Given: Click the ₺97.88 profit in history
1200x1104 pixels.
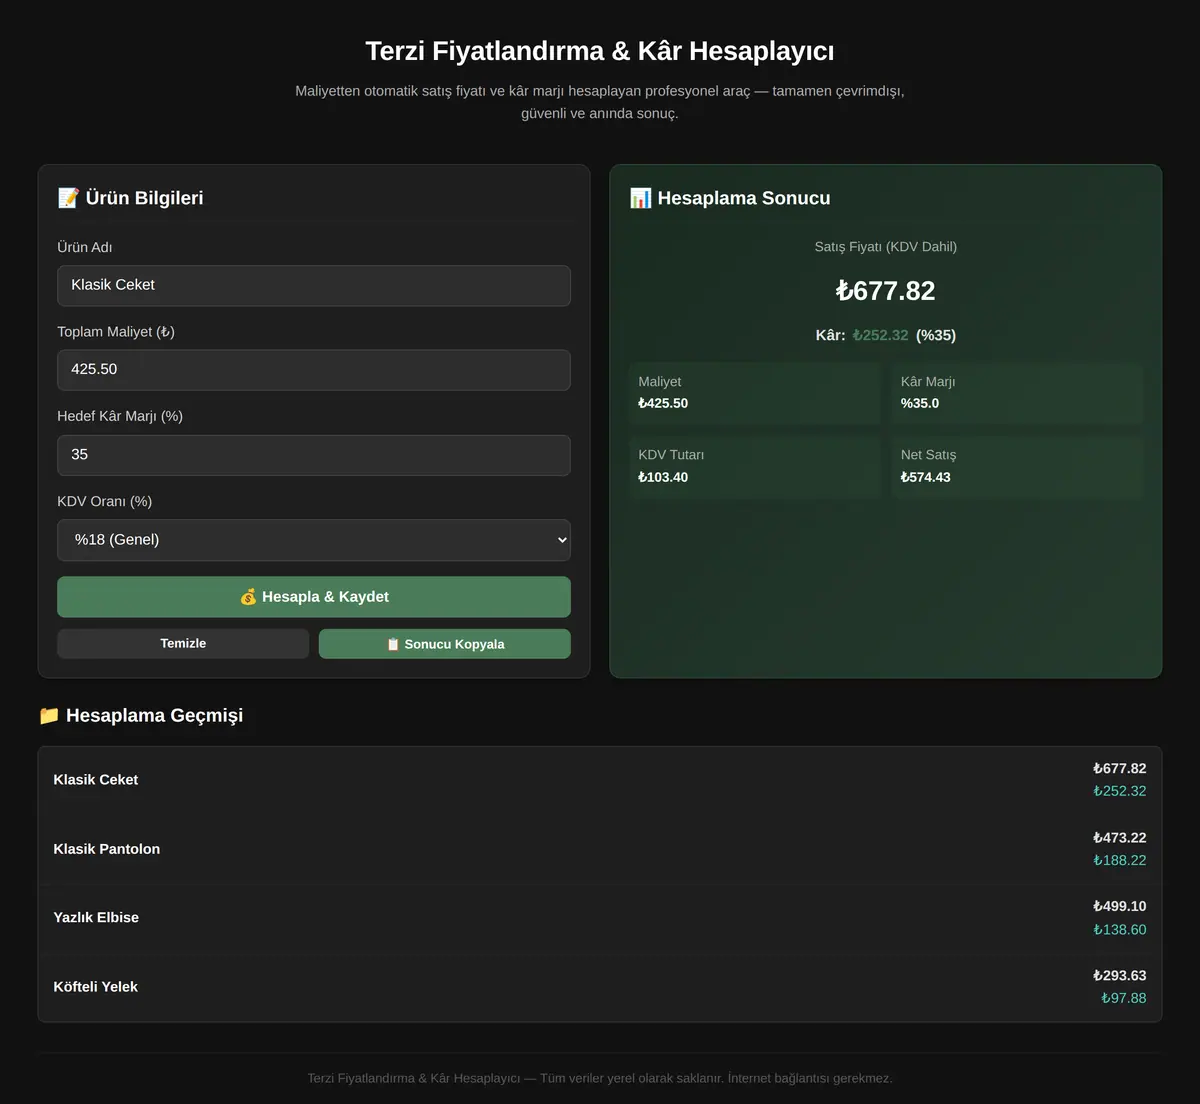Looking at the screenshot, I should (x=1124, y=999).
